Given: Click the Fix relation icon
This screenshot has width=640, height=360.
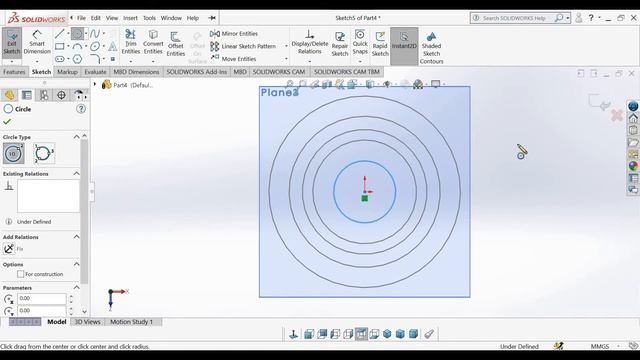Looking at the screenshot, I should pos(9,249).
